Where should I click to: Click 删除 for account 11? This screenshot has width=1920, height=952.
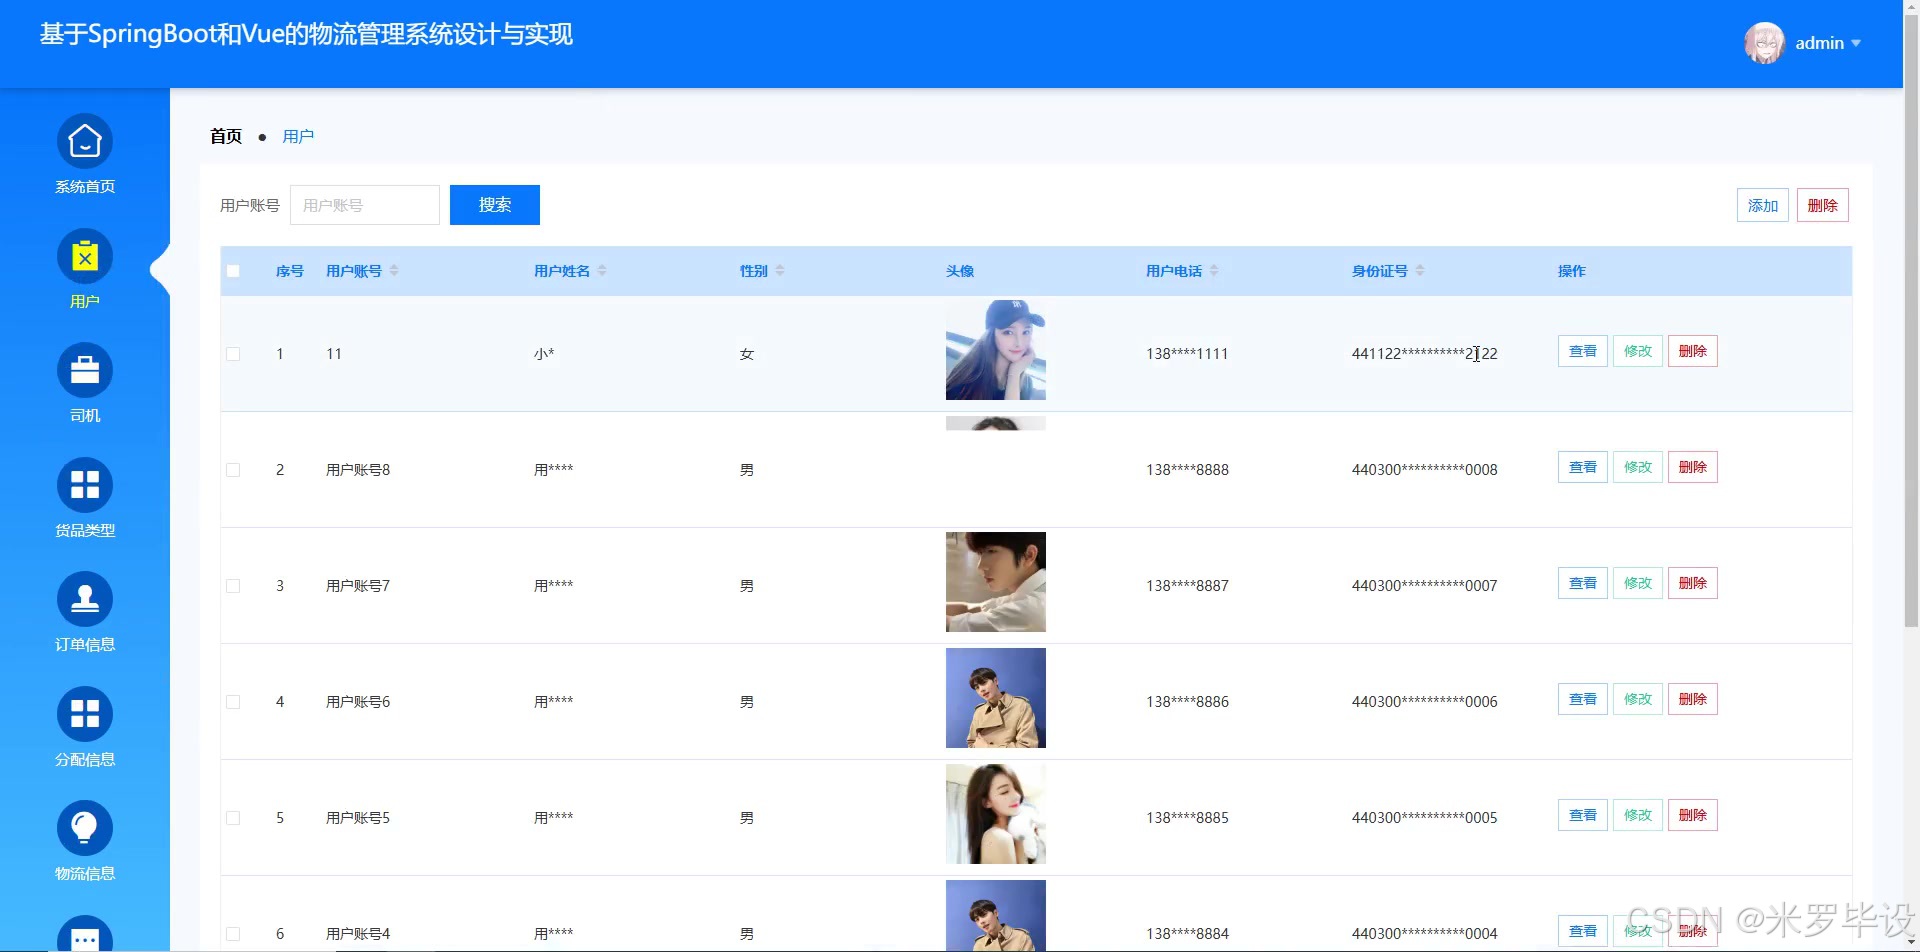(x=1693, y=351)
